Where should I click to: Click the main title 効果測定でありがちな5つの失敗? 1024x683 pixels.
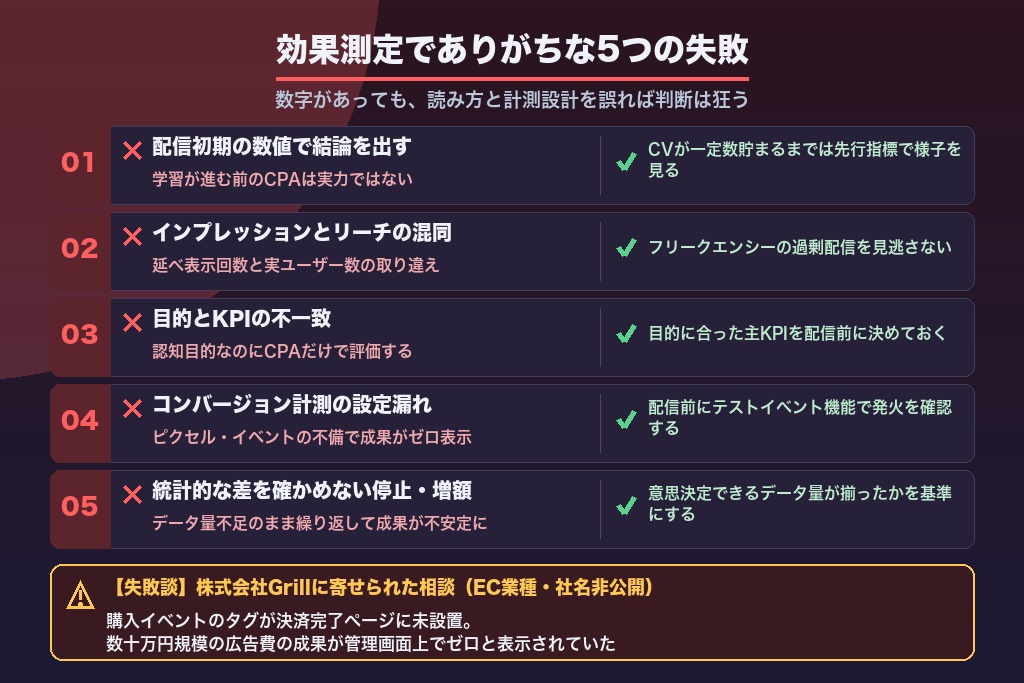pos(512,50)
